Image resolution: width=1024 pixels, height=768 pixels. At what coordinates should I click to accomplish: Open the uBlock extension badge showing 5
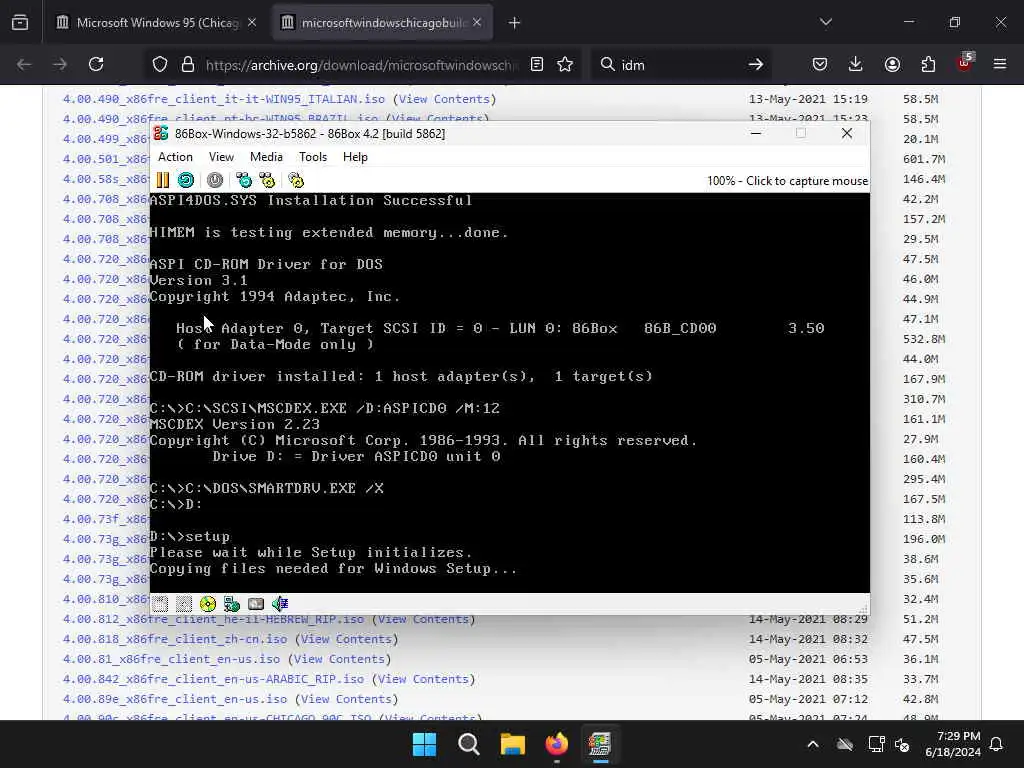tap(965, 63)
